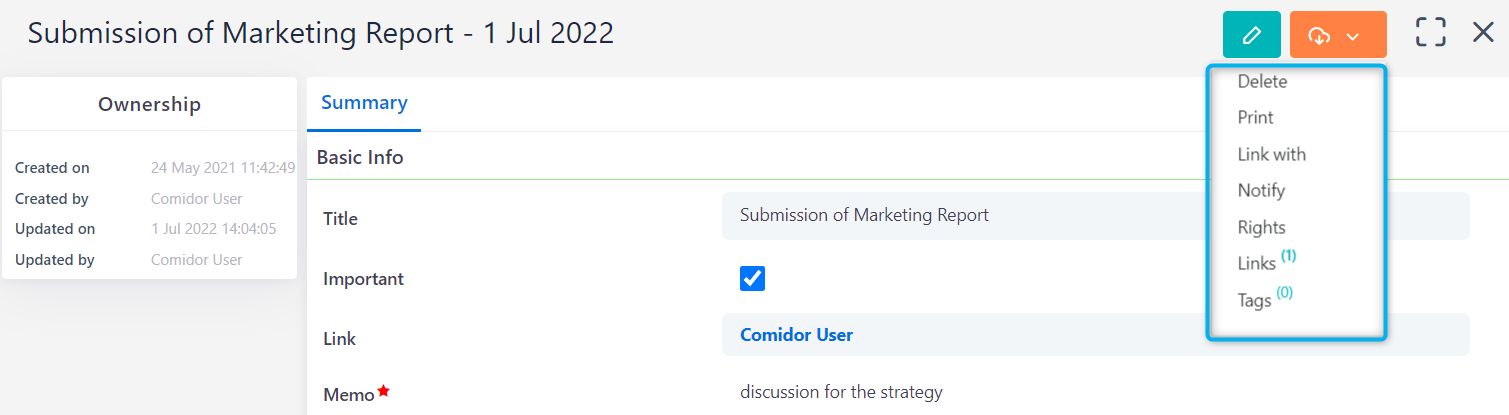Expand the orange actions dropdown chevron
This screenshot has width=1509, height=415.
point(1353,36)
